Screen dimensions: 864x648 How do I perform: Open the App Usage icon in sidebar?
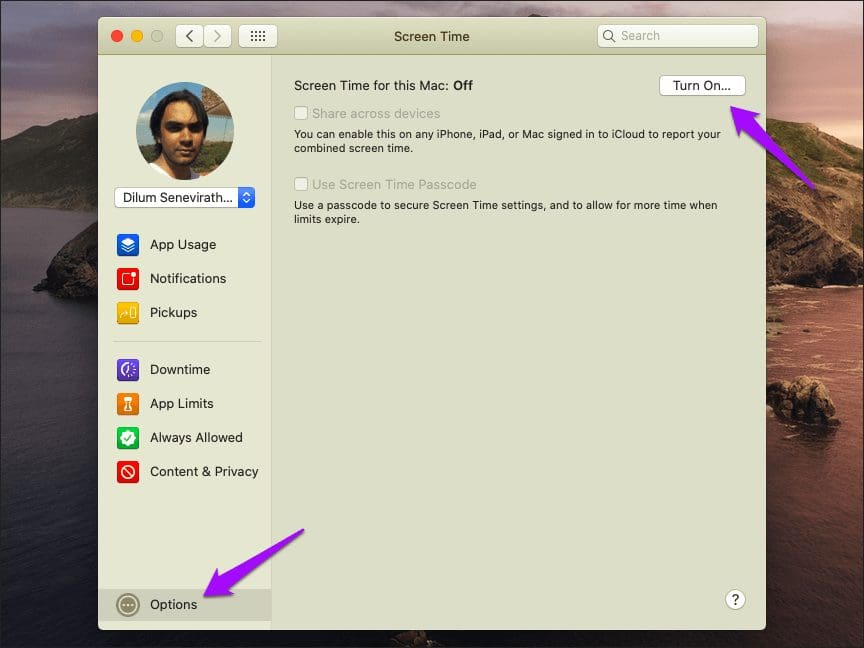click(128, 245)
